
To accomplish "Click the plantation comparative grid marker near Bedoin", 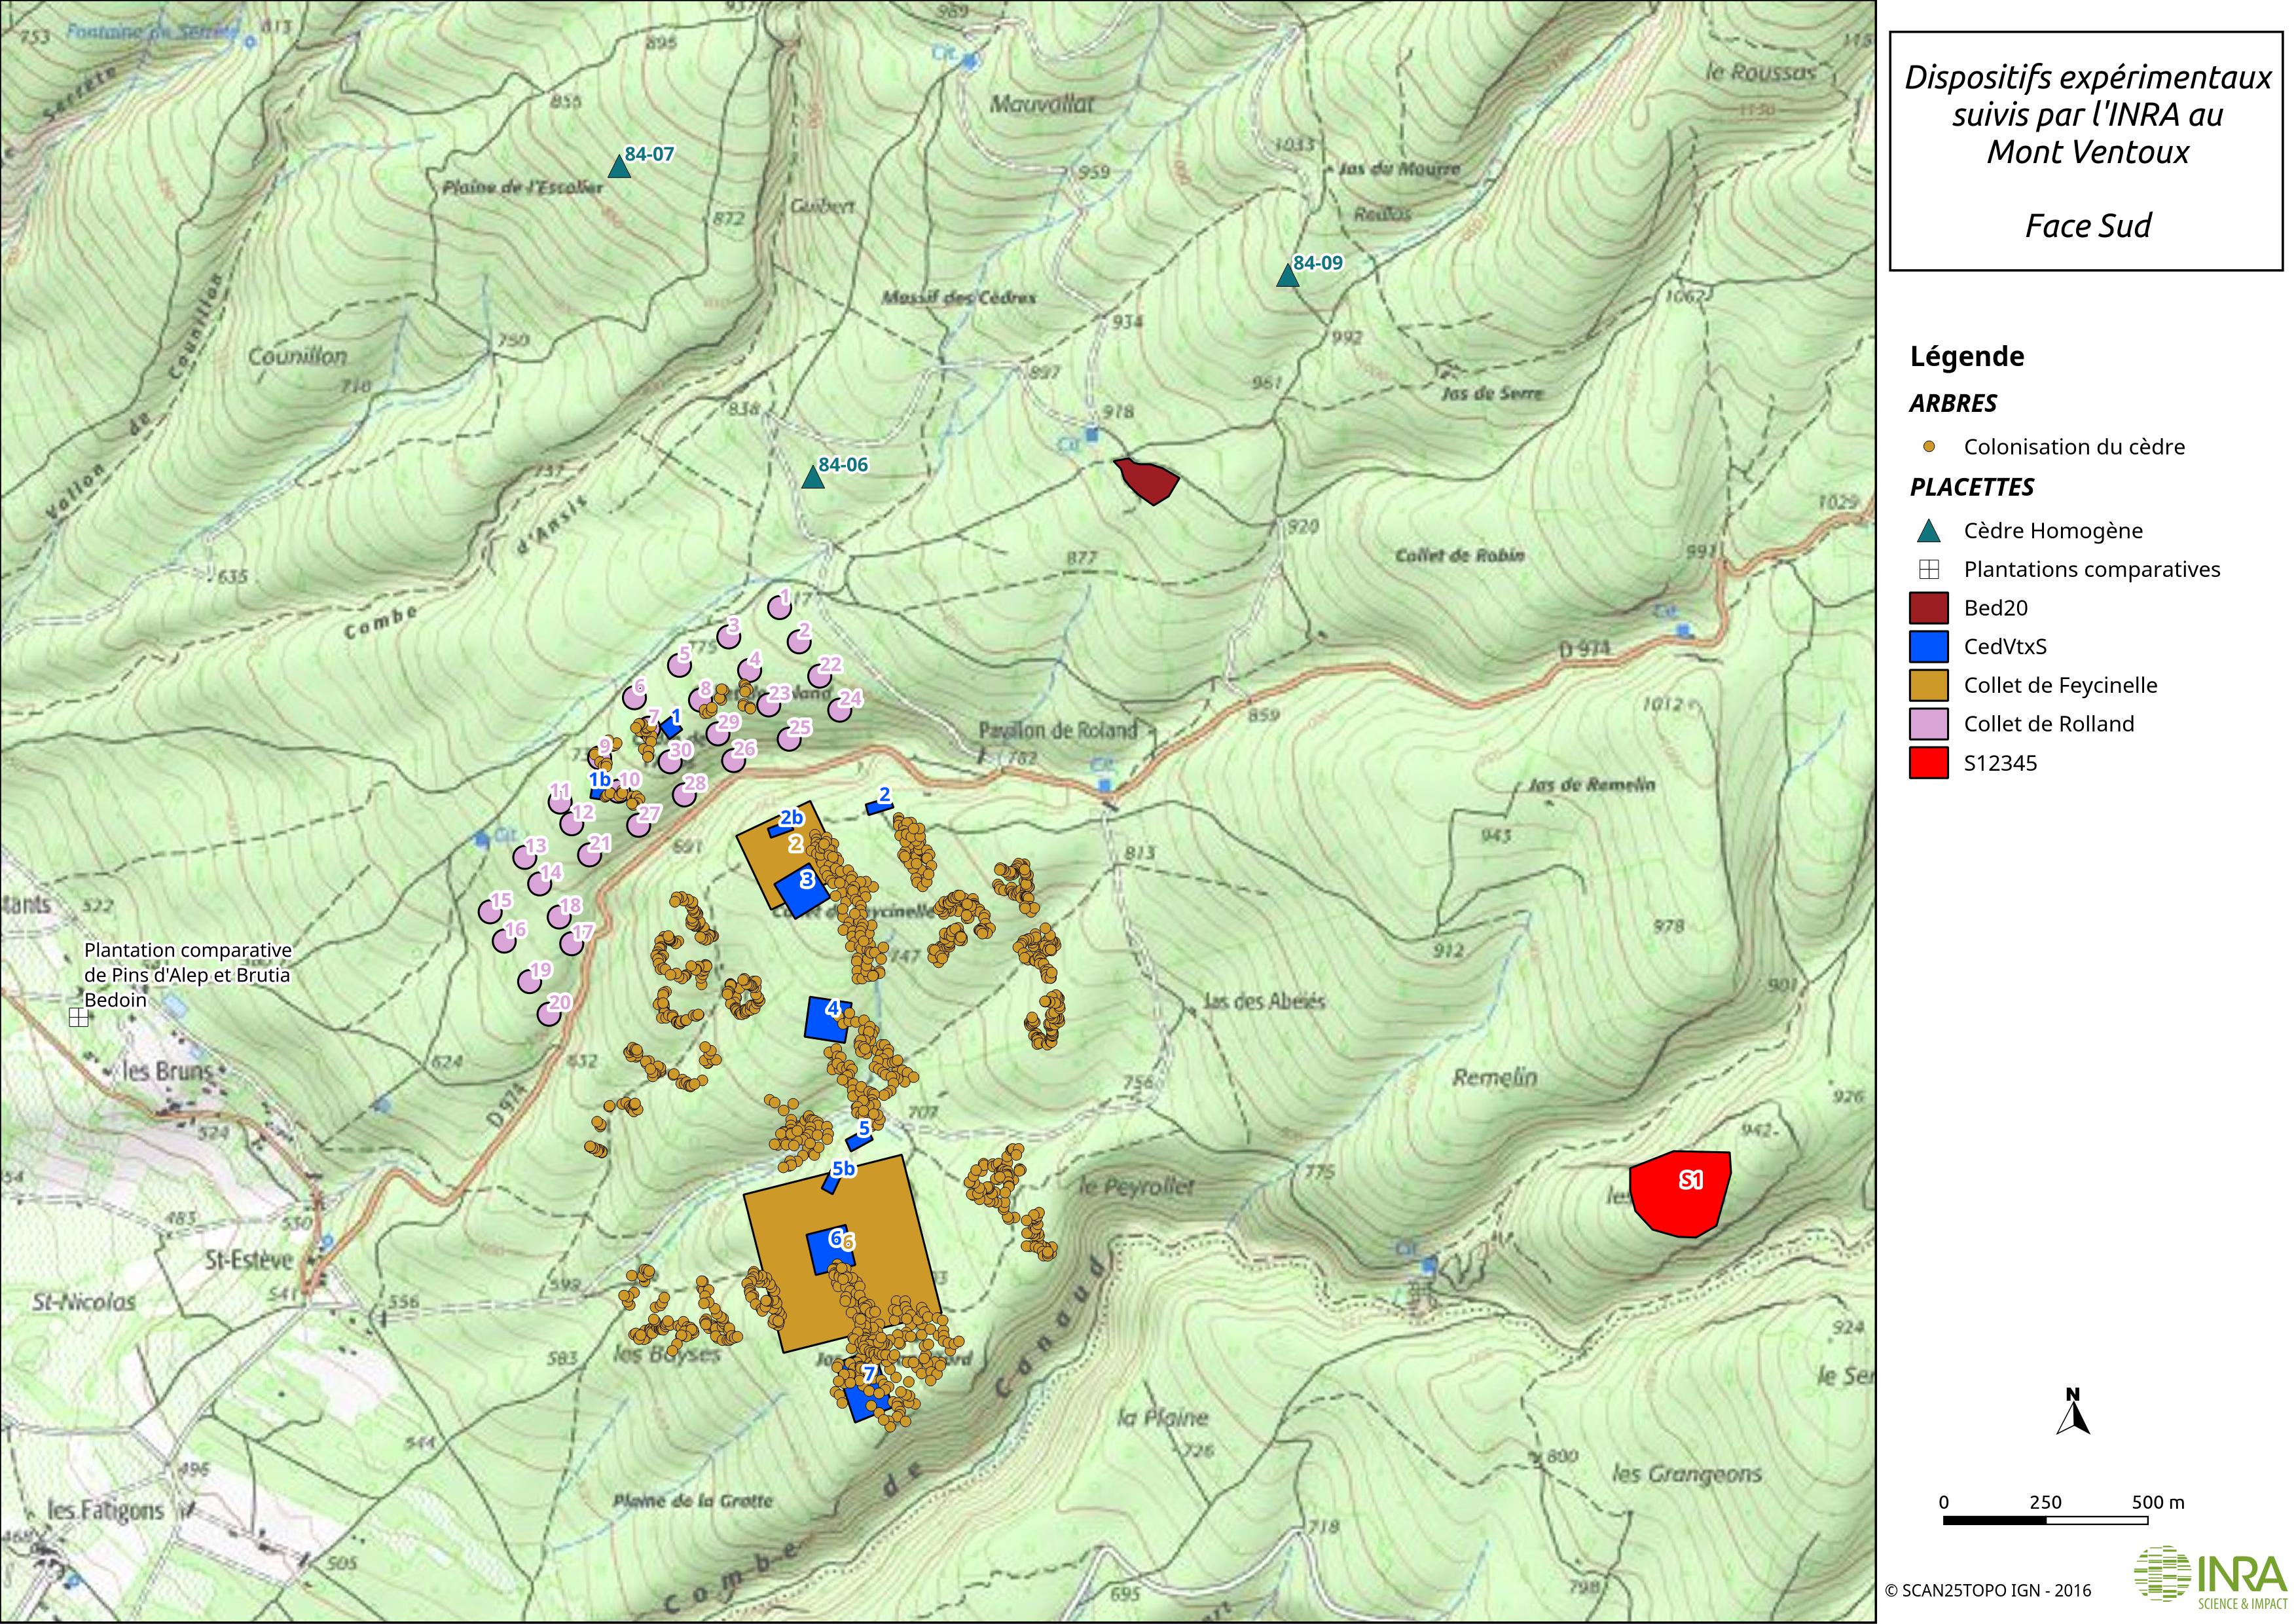I will 79,1018.
